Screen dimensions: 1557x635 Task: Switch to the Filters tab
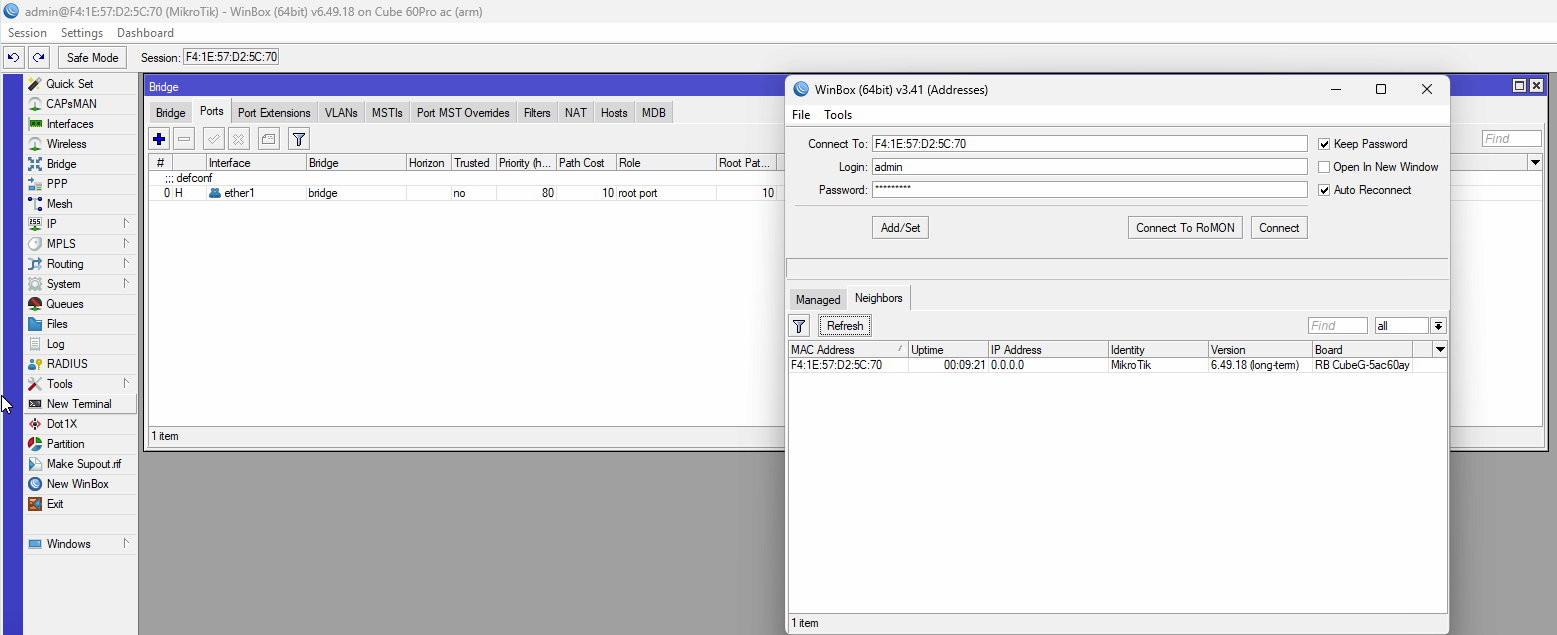coord(537,113)
